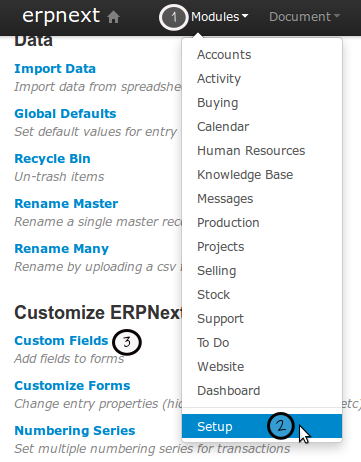Viewport: 361px width, 462px height.
Task: Click the Custom Fields link
Action: click(x=61, y=341)
